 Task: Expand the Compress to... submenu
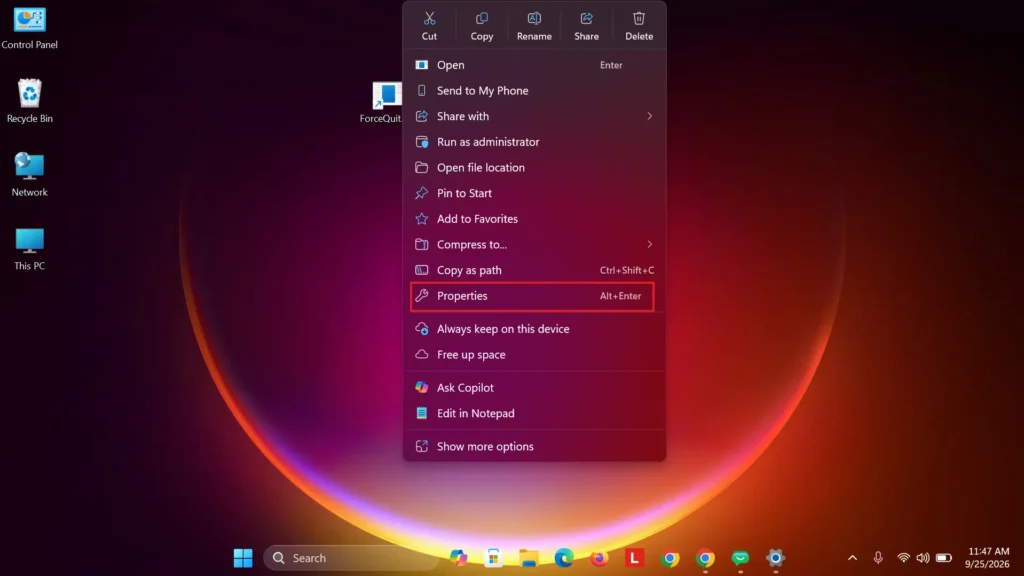649,244
